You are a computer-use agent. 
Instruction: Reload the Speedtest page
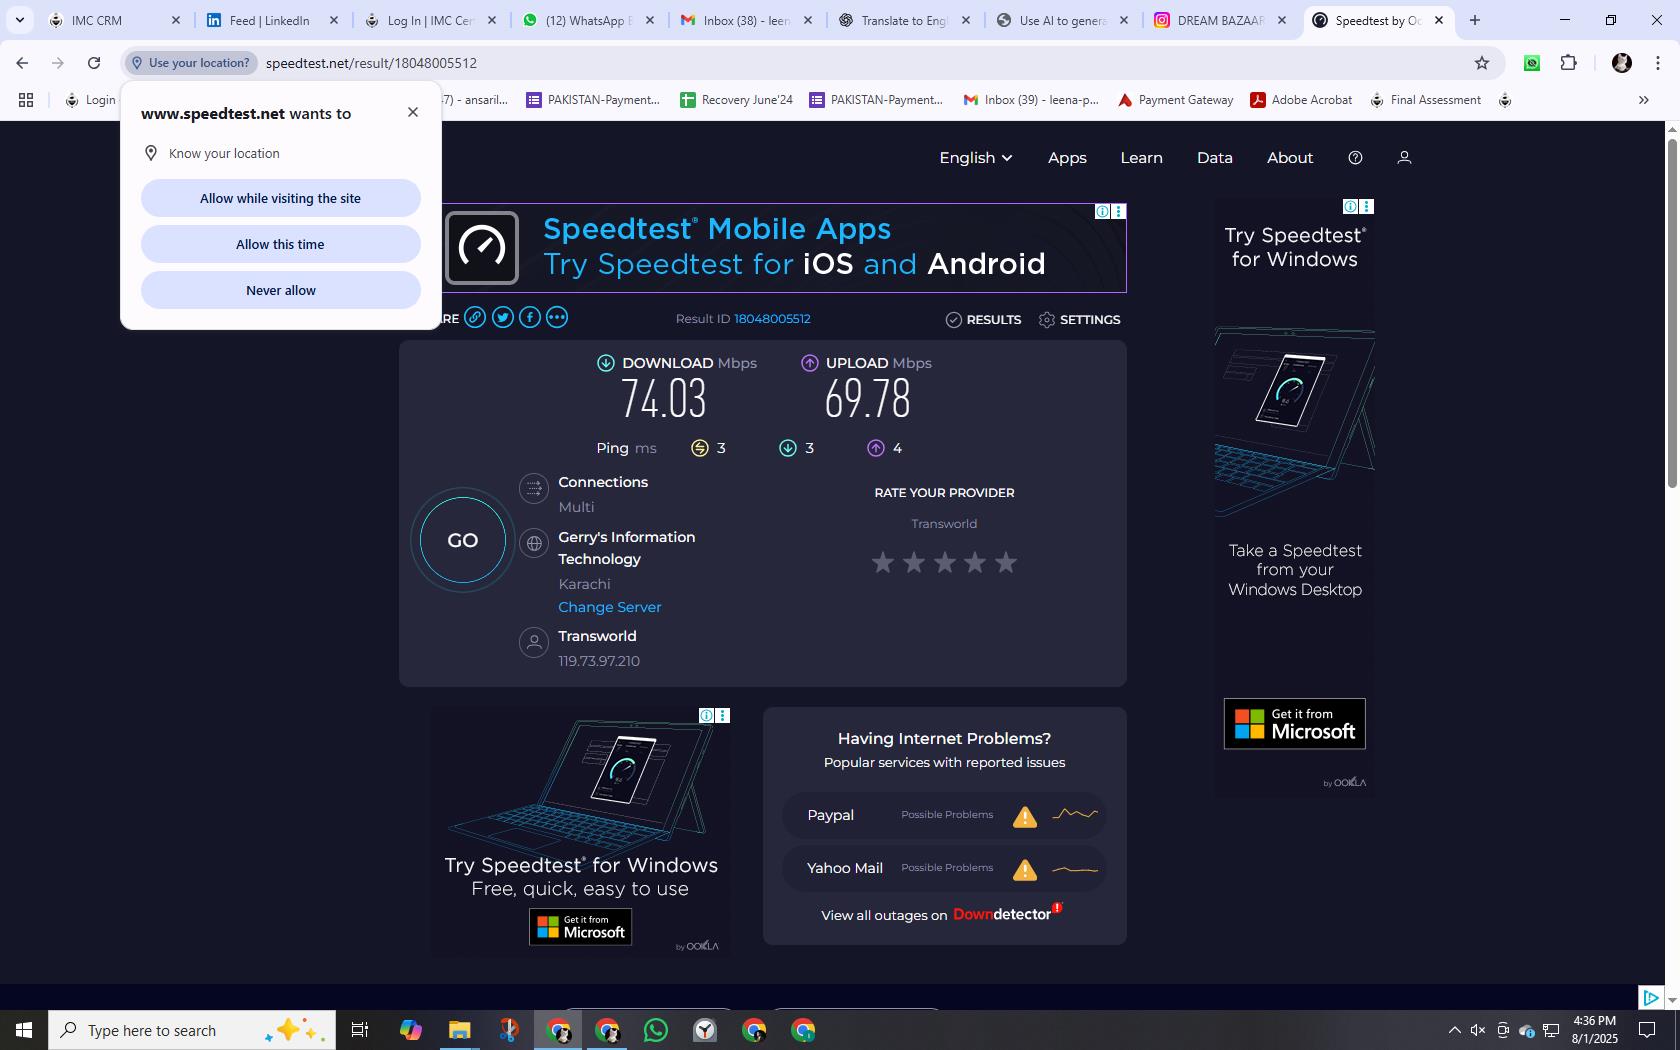tap(94, 63)
